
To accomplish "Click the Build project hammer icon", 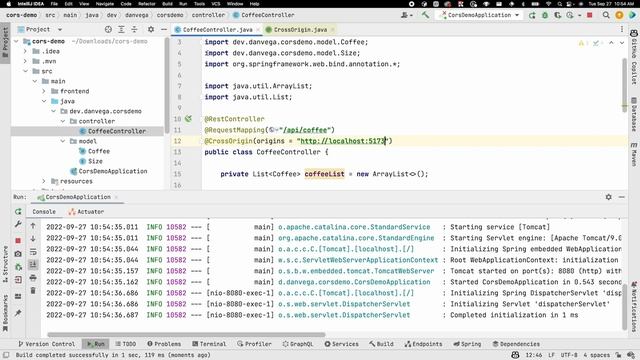I will (x=425, y=15).
